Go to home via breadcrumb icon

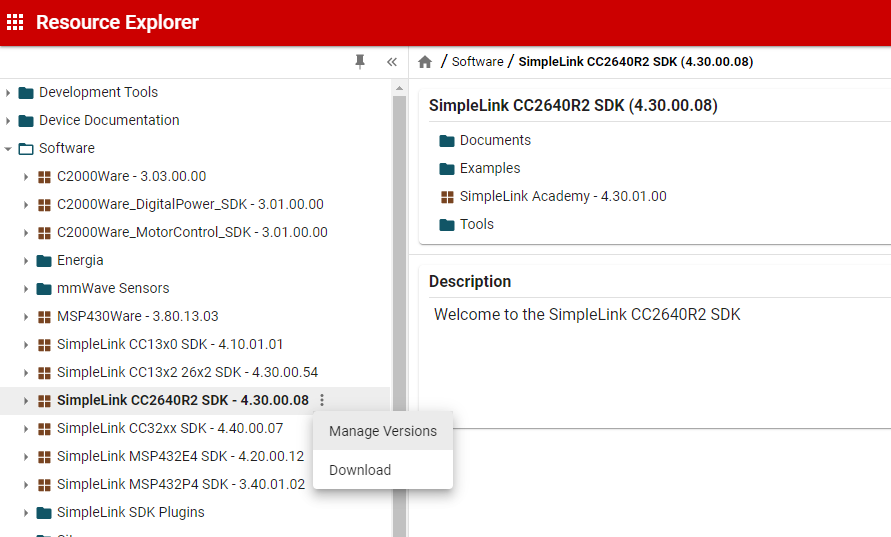point(425,62)
